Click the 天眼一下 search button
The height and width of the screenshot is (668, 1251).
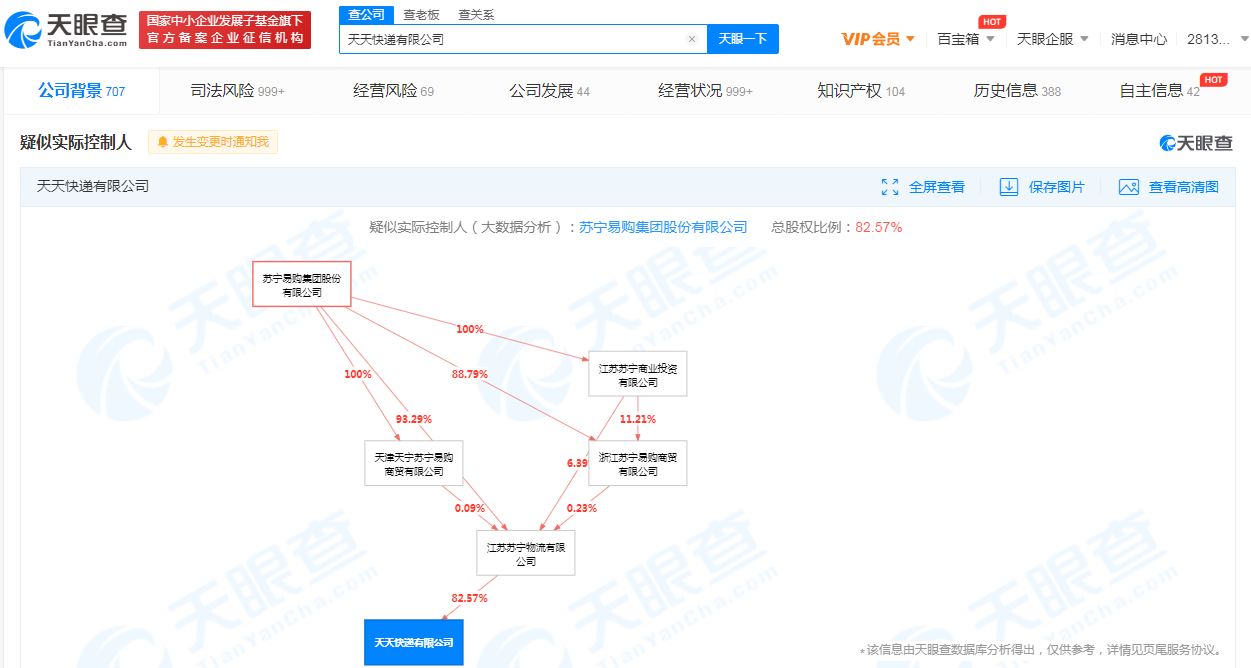[x=743, y=39]
